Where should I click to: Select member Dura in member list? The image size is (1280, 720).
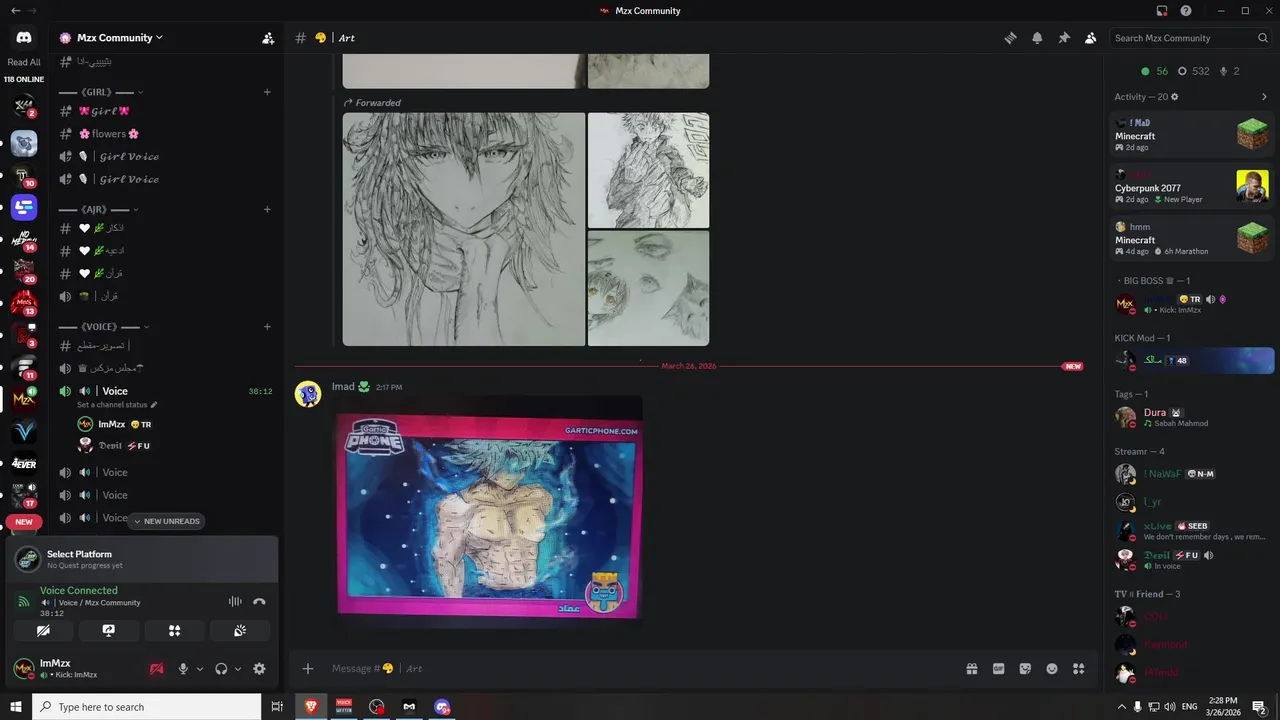1191,417
